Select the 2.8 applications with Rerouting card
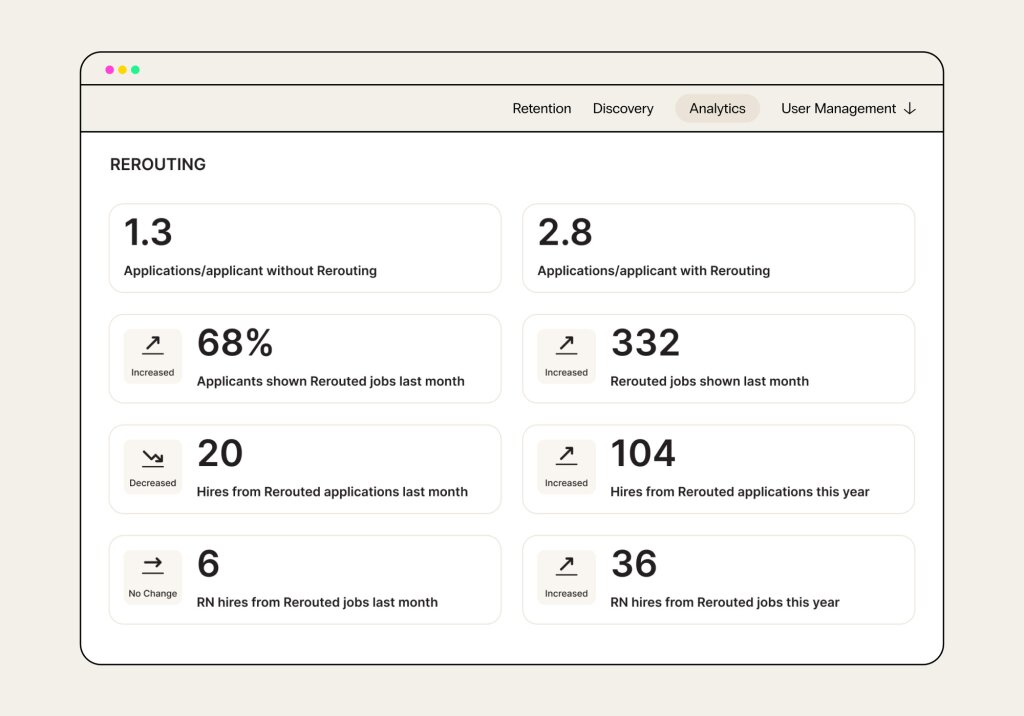The height and width of the screenshot is (716, 1024). (718, 247)
